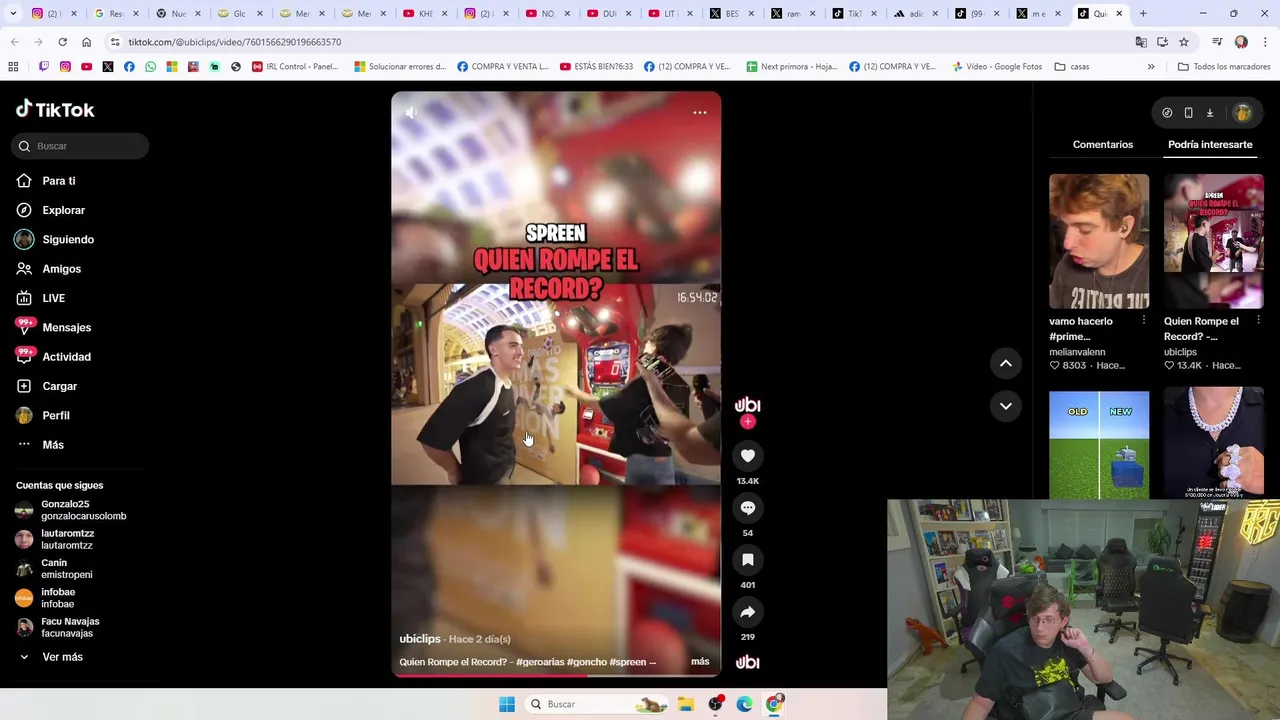Screen dimensions: 1280x720
Task: Go to previous video with up chevron
Action: pos(1005,363)
